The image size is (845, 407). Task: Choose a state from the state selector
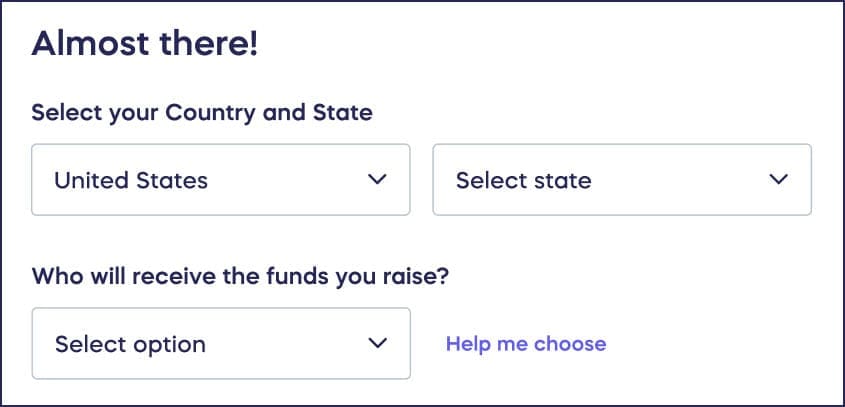click(621, 180)
